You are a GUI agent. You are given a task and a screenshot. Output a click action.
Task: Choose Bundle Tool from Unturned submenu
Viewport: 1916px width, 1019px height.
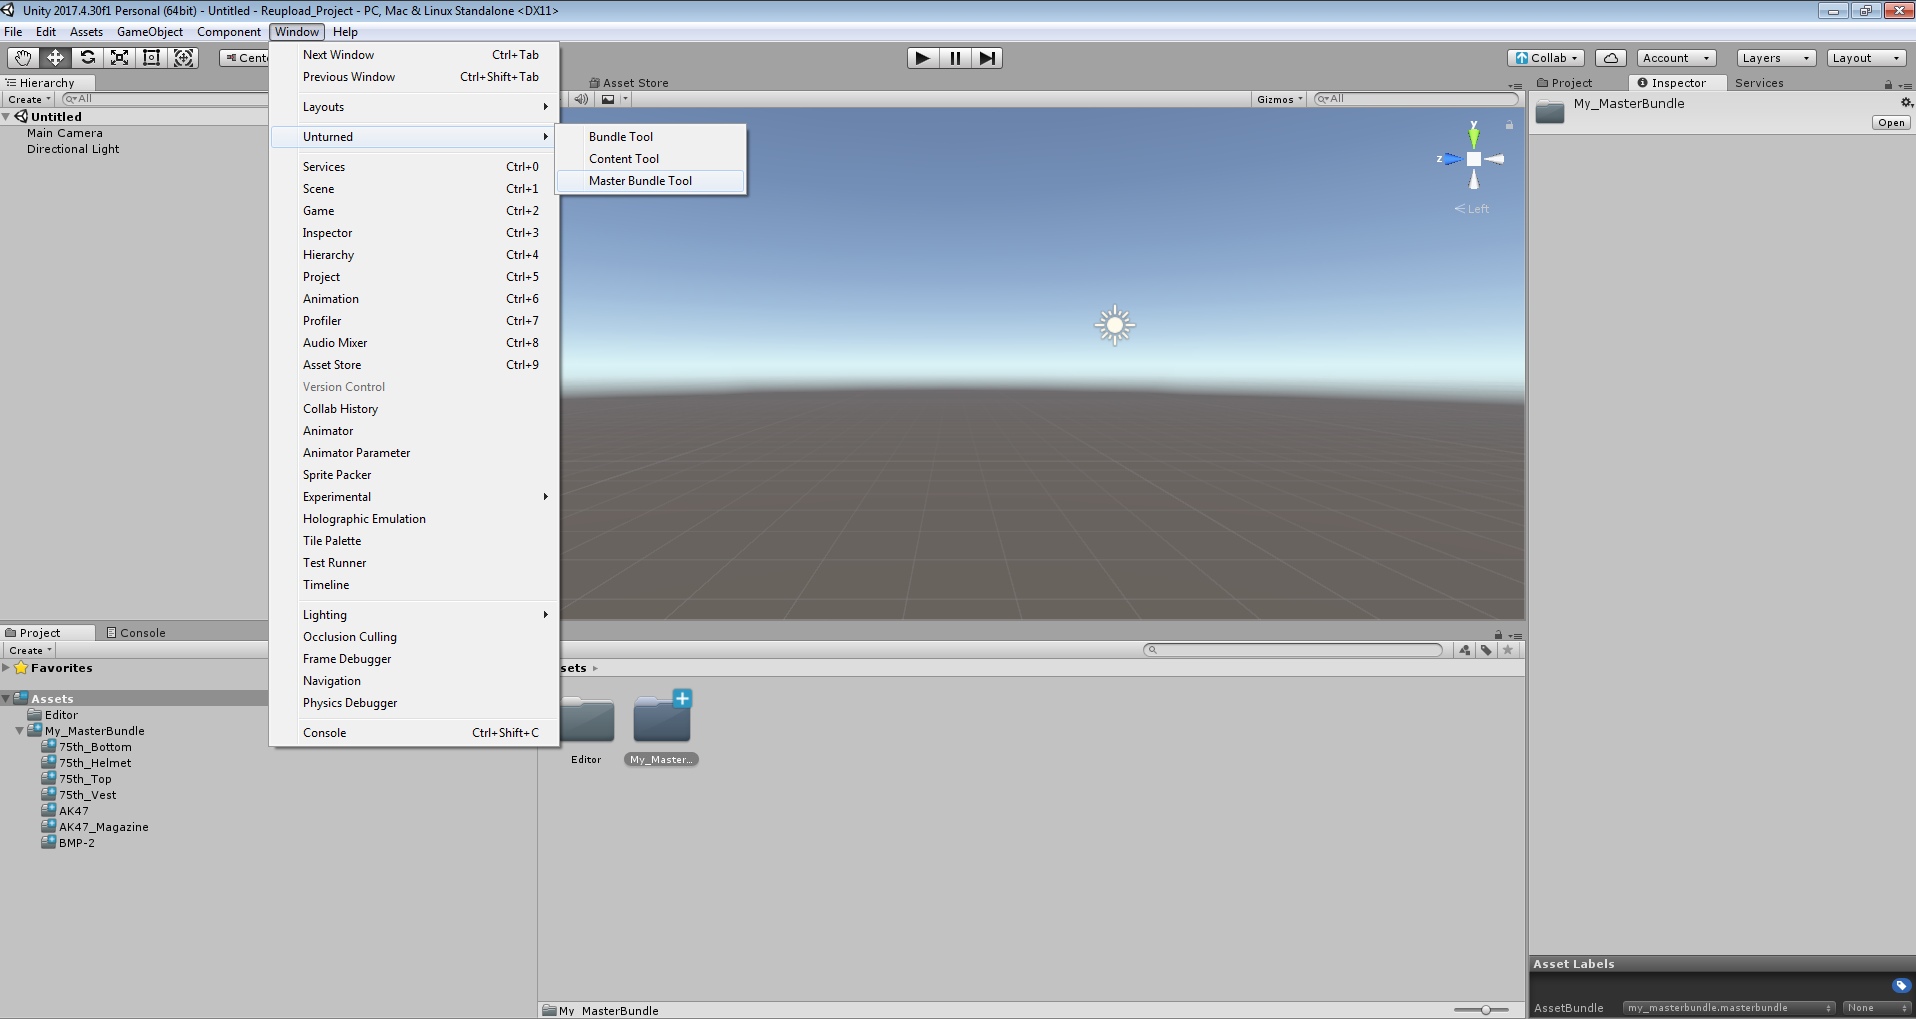pyautogui.click(x=651, y=137)
